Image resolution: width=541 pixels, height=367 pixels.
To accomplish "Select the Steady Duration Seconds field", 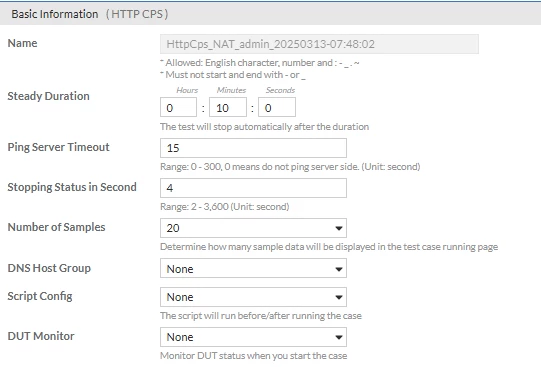I will click(x=277, y=107).
